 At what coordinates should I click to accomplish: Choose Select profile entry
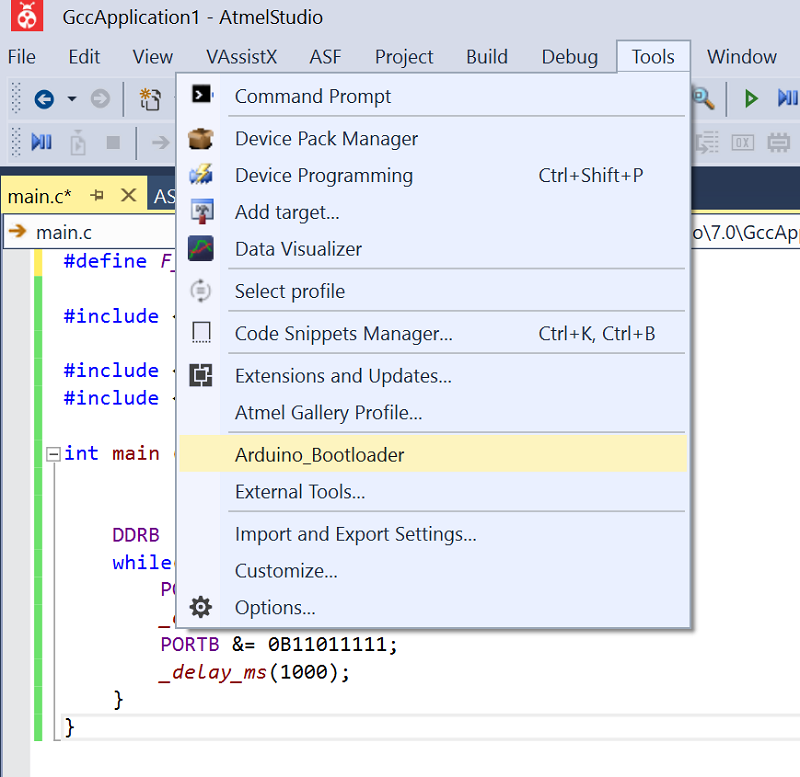coord(433,291)
